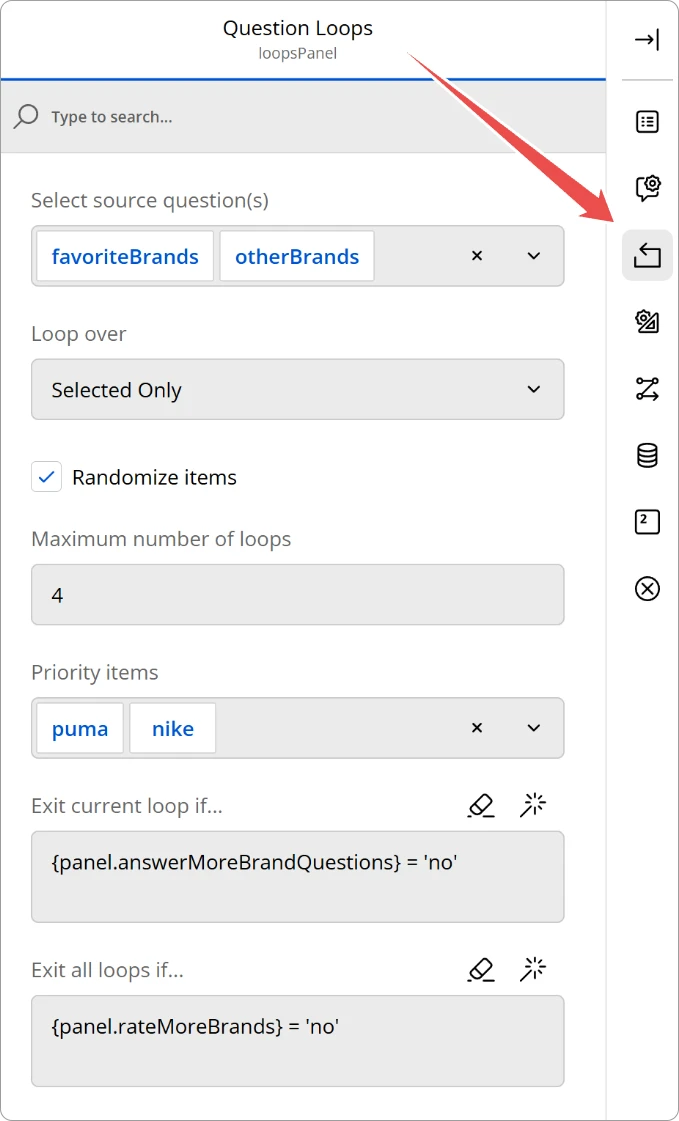Open magic wand editor for 'Exit all loops if'
The image size is (679, 1121).
point(534,969)
